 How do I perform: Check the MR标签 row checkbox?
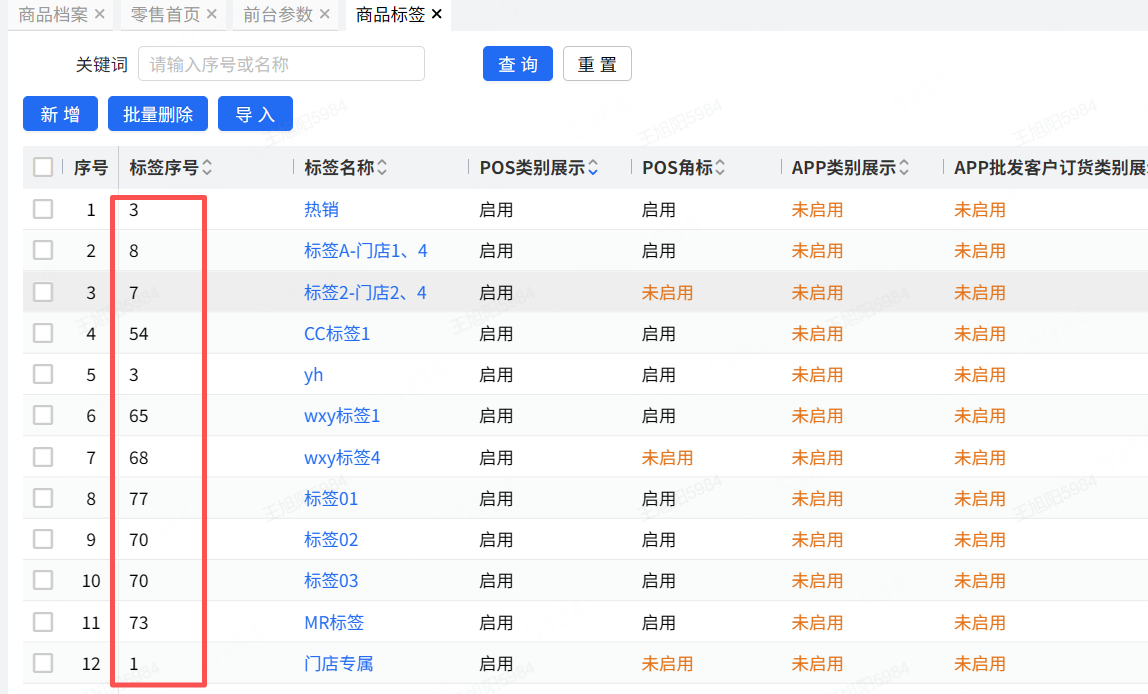coord(43,622)
